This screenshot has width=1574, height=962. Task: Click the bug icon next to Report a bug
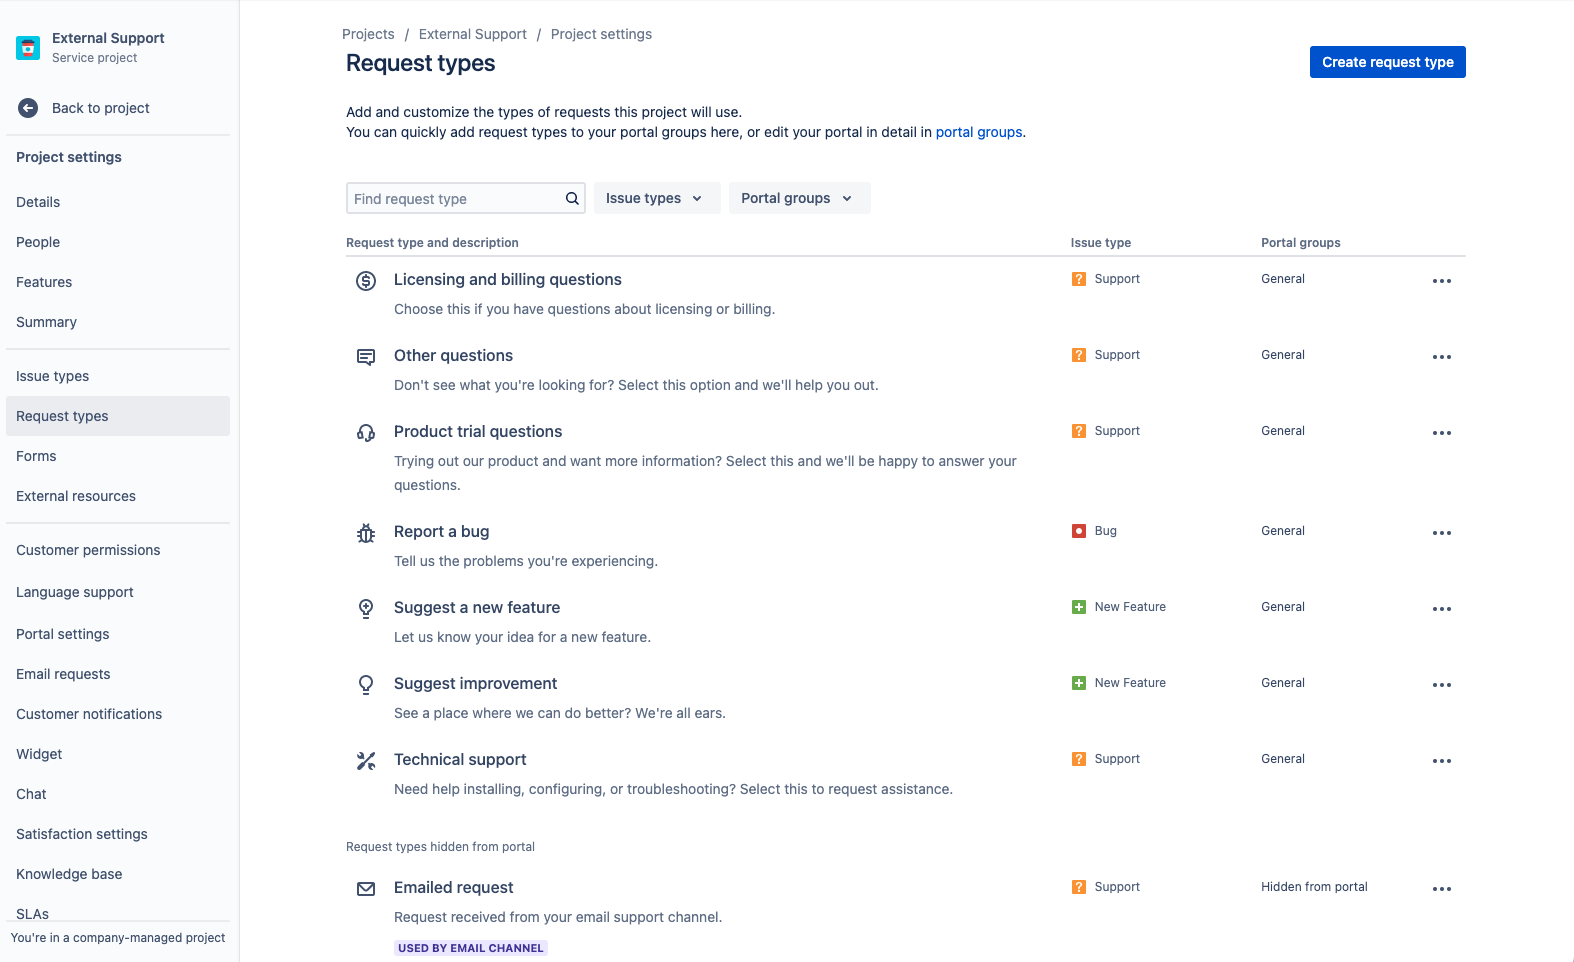[x=366, y=533]
